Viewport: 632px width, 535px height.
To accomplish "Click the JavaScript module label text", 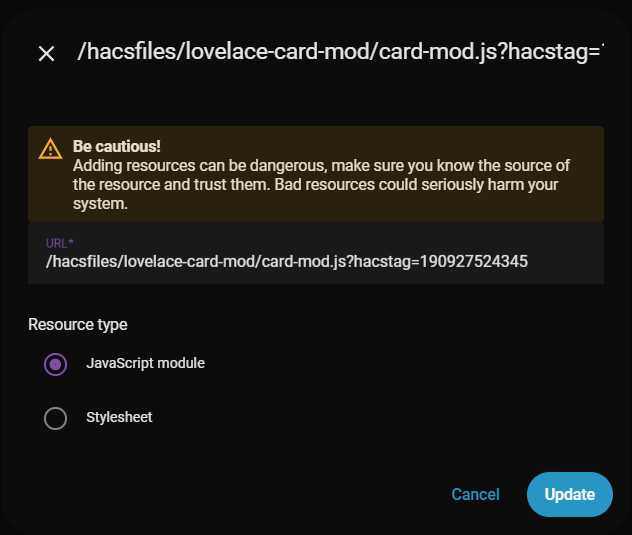I will pyautogui.click(x=146, y=363).
